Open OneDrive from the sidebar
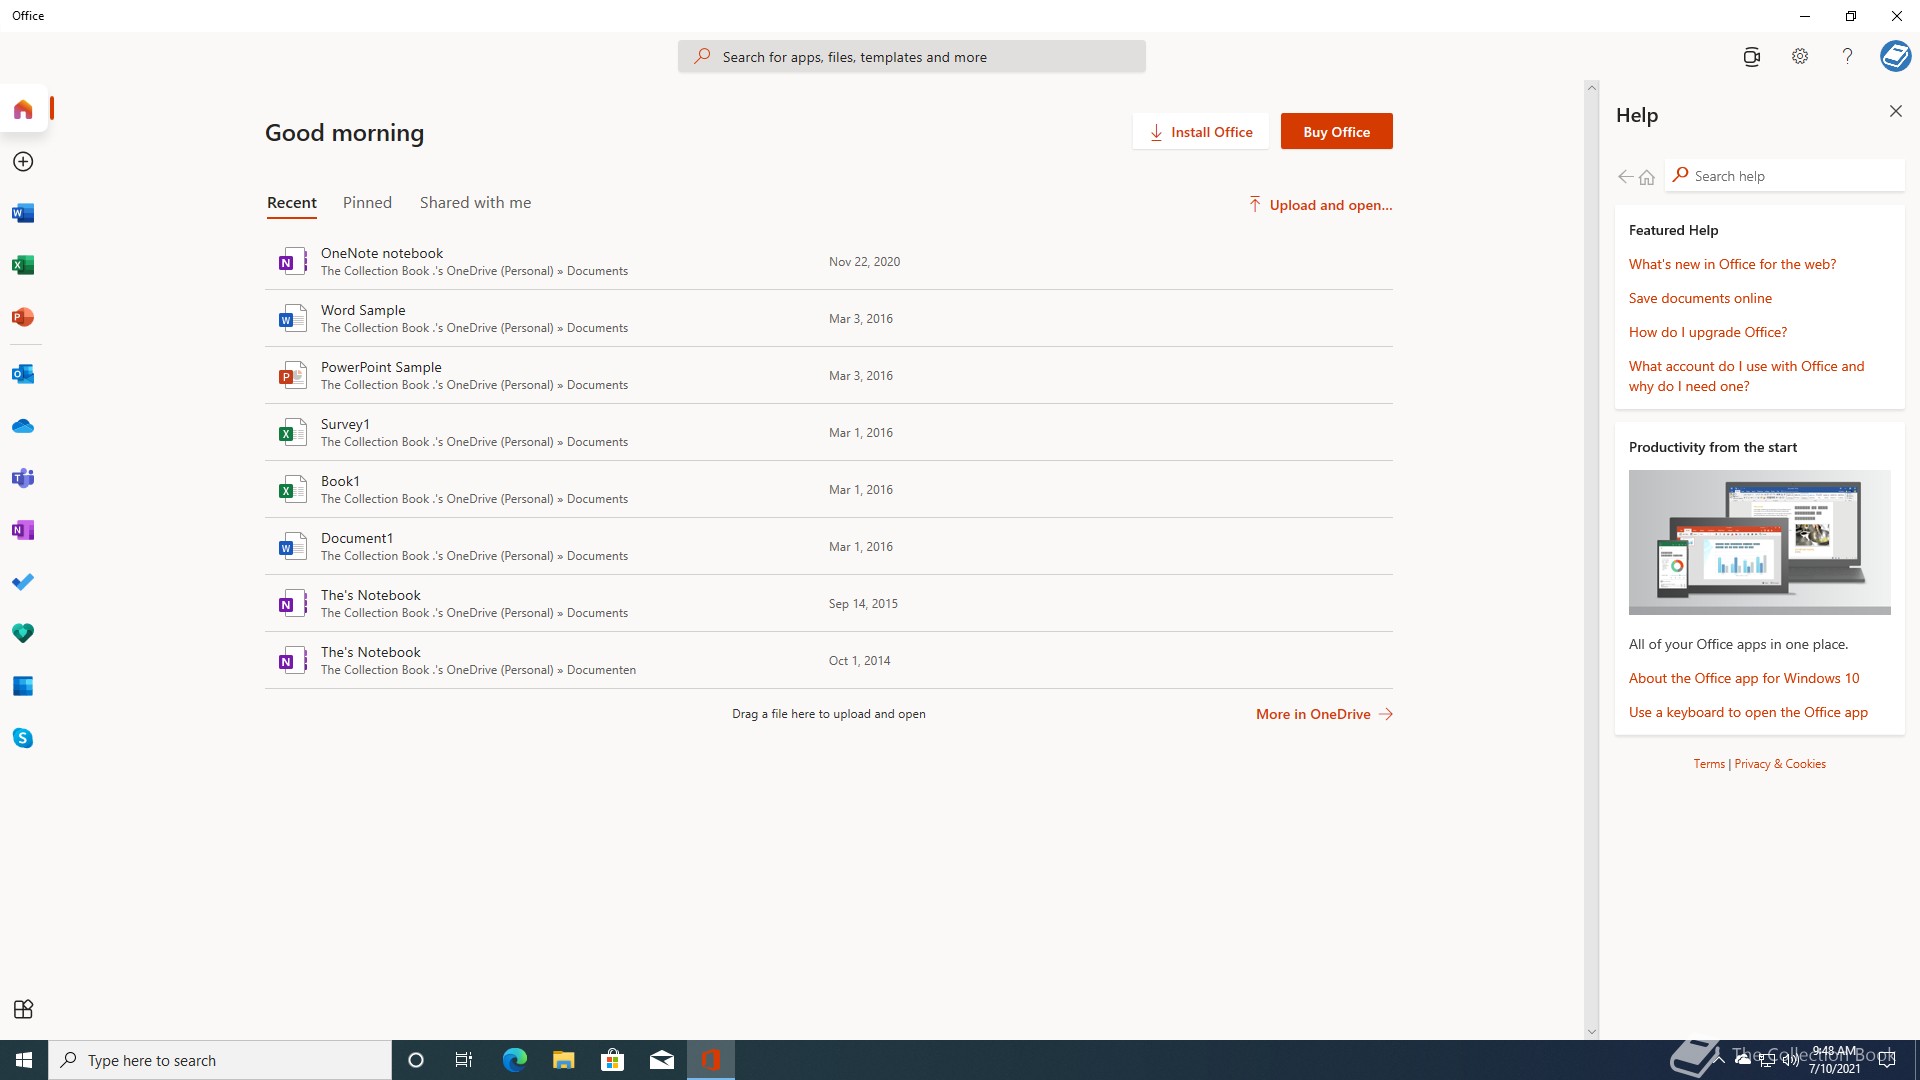Screen dimensions: 1920x1080 pos(23,426)
